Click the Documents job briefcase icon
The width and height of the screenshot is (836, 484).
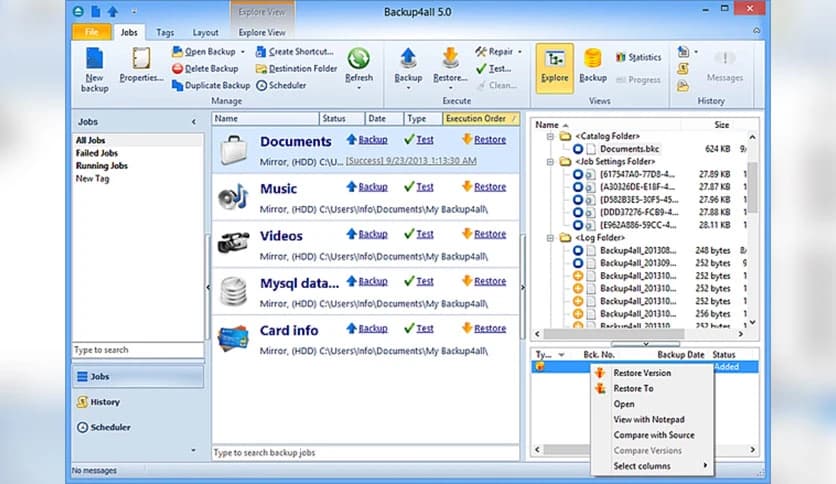(234, 150)
